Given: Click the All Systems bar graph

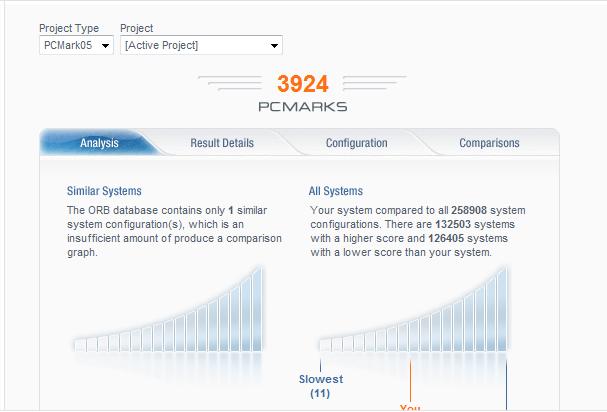Looking at the screenshot, I should 413,309.
